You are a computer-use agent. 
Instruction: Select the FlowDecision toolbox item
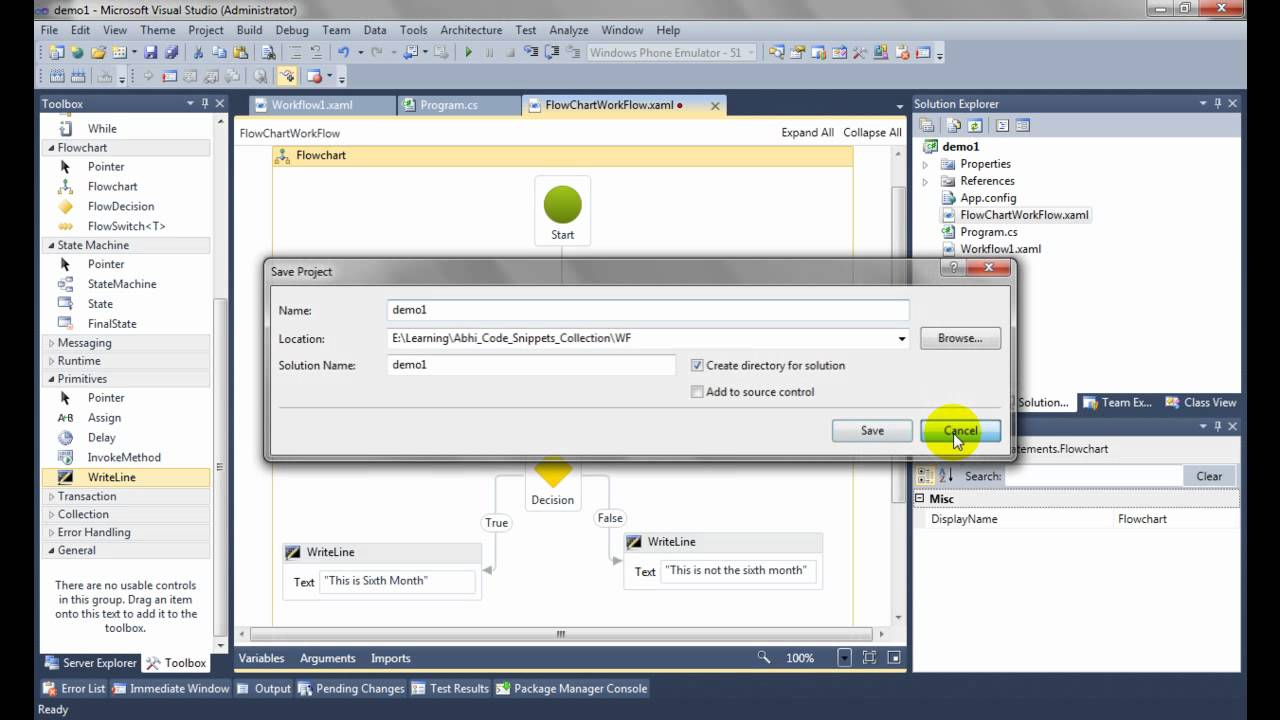[121, 206]
